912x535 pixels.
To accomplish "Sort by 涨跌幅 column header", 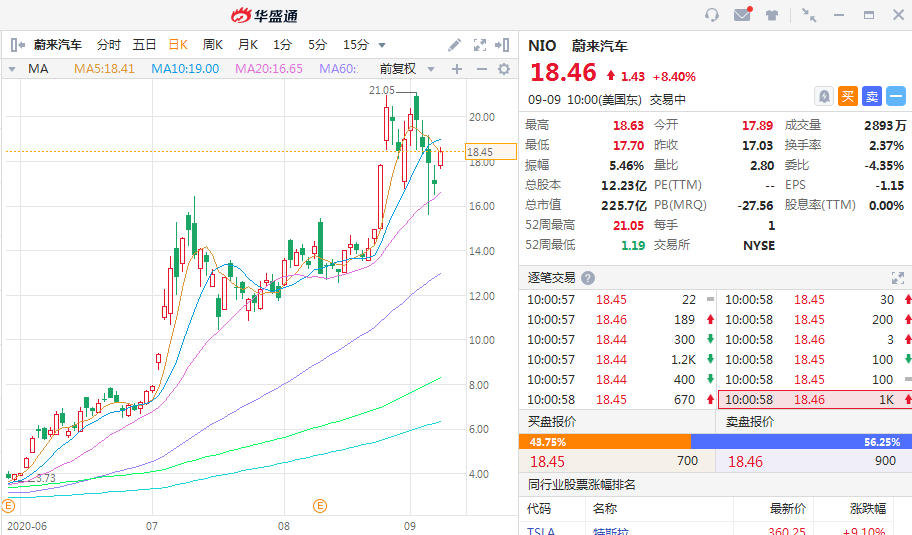I will (868, 509).
